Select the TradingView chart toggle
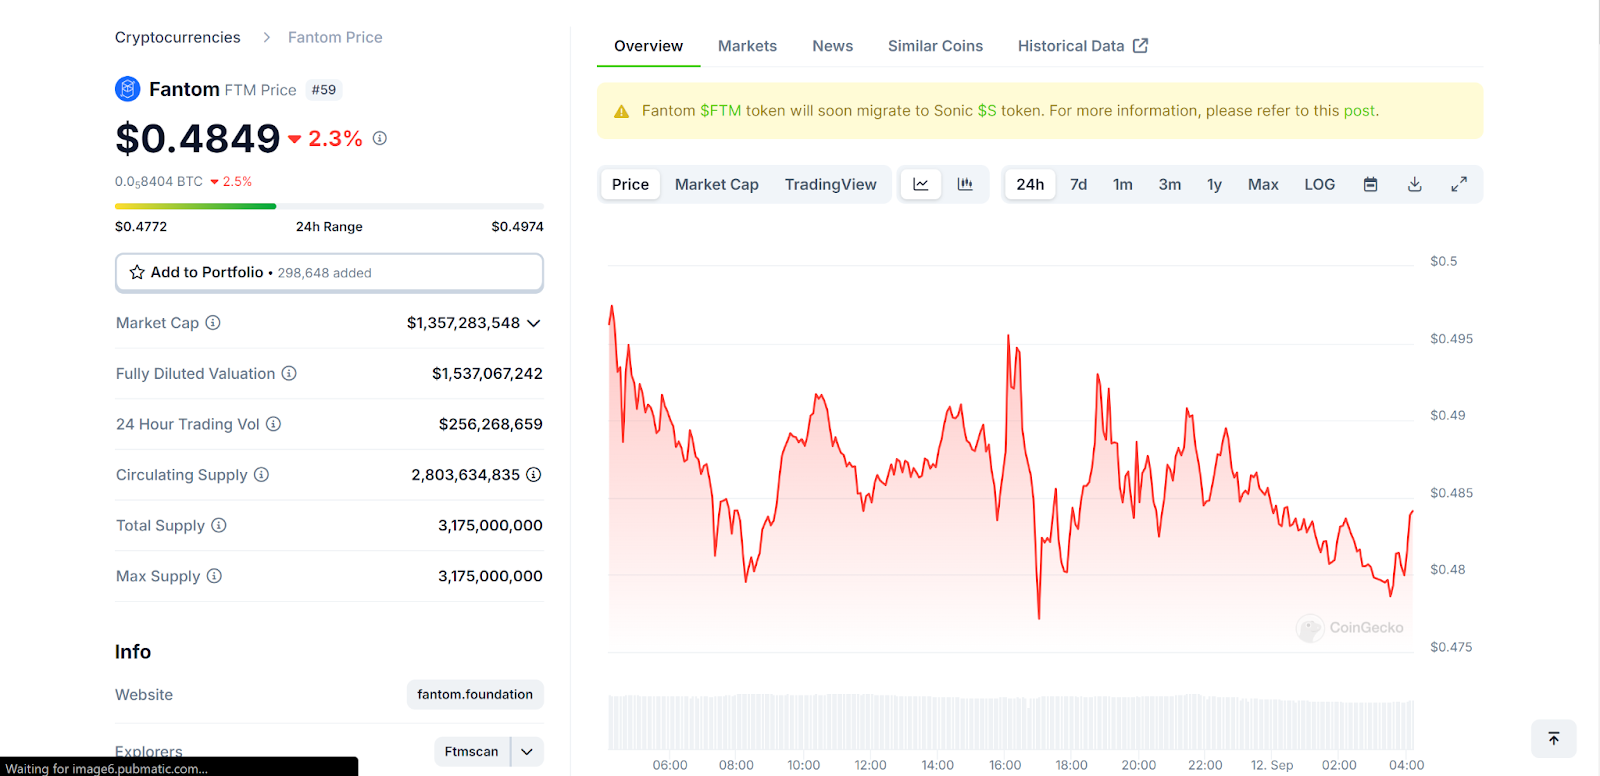Screen dimensions: 1600x776 (x=831, y=184)
